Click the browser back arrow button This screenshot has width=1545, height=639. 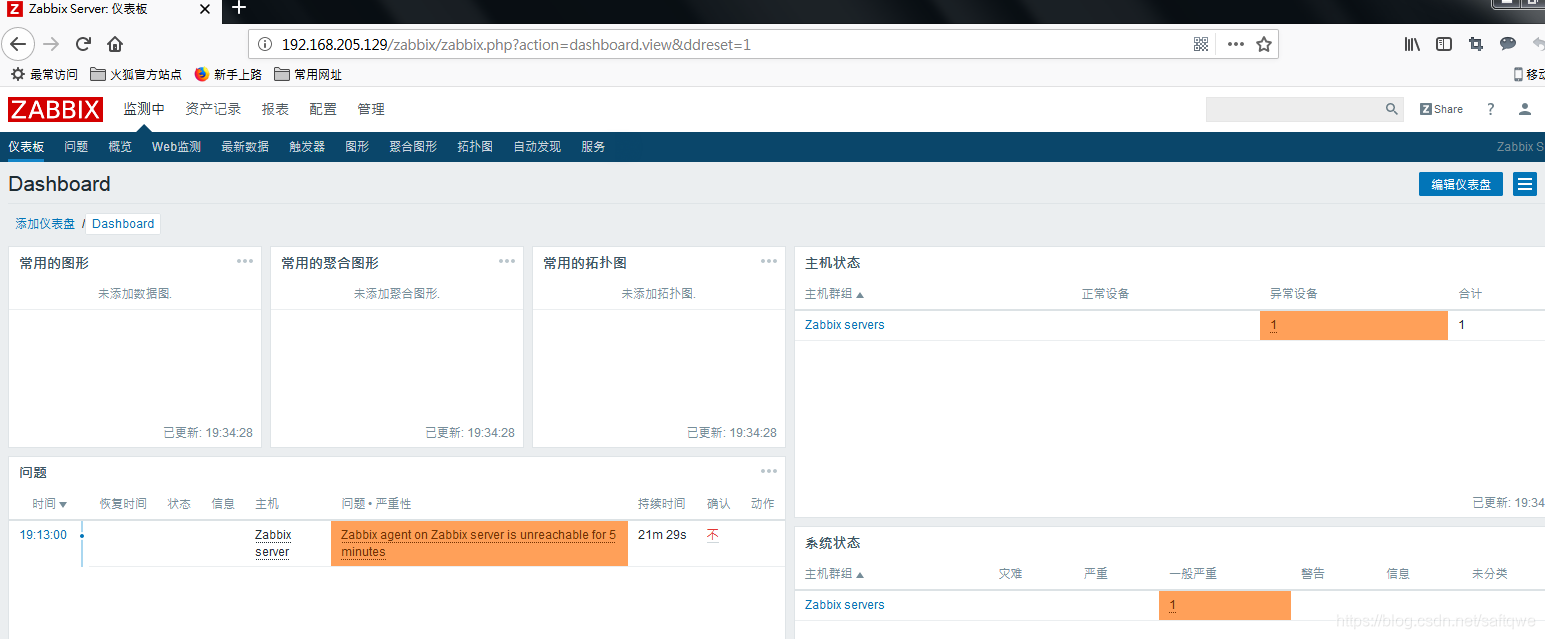[19, 44]
